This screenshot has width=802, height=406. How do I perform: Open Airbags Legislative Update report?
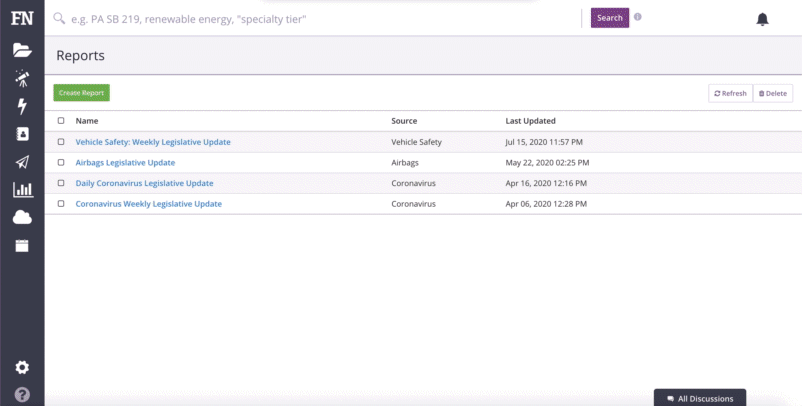tap(125, 162)
